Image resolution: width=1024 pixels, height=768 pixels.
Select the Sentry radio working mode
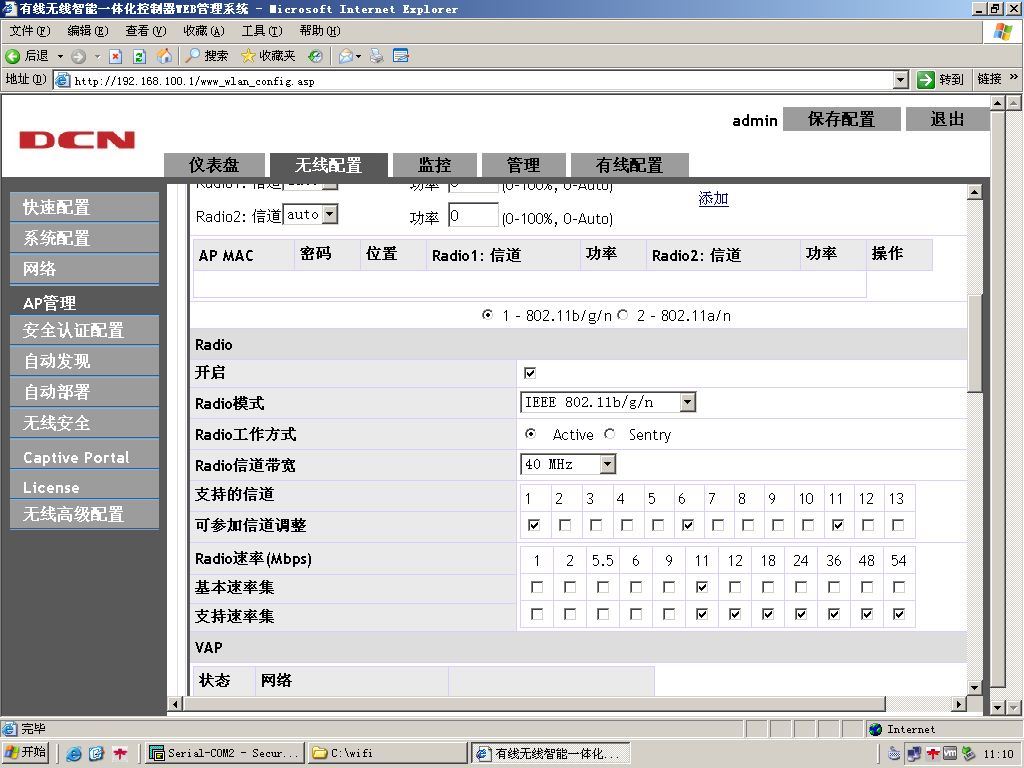pos(609,434)
